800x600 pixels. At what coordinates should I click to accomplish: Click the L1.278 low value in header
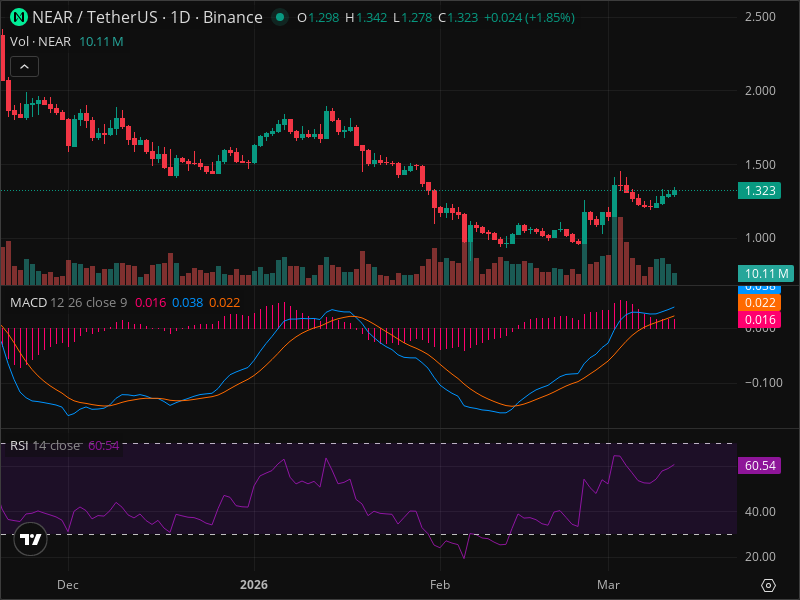tap(412, 18)
